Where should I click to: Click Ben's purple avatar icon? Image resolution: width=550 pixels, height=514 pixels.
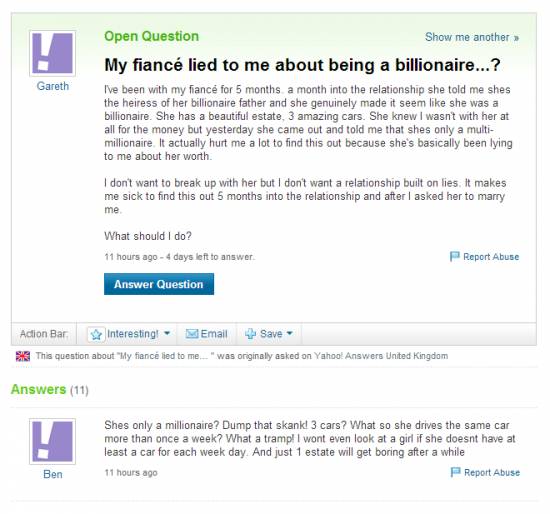(52, 441)
